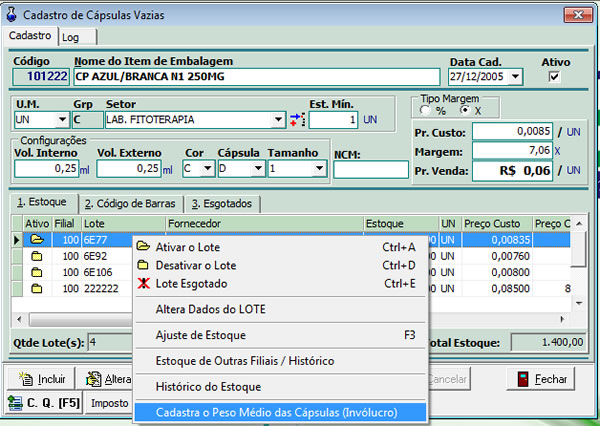Click the folder icon in lot 6E106 row

tap(37, 272)
